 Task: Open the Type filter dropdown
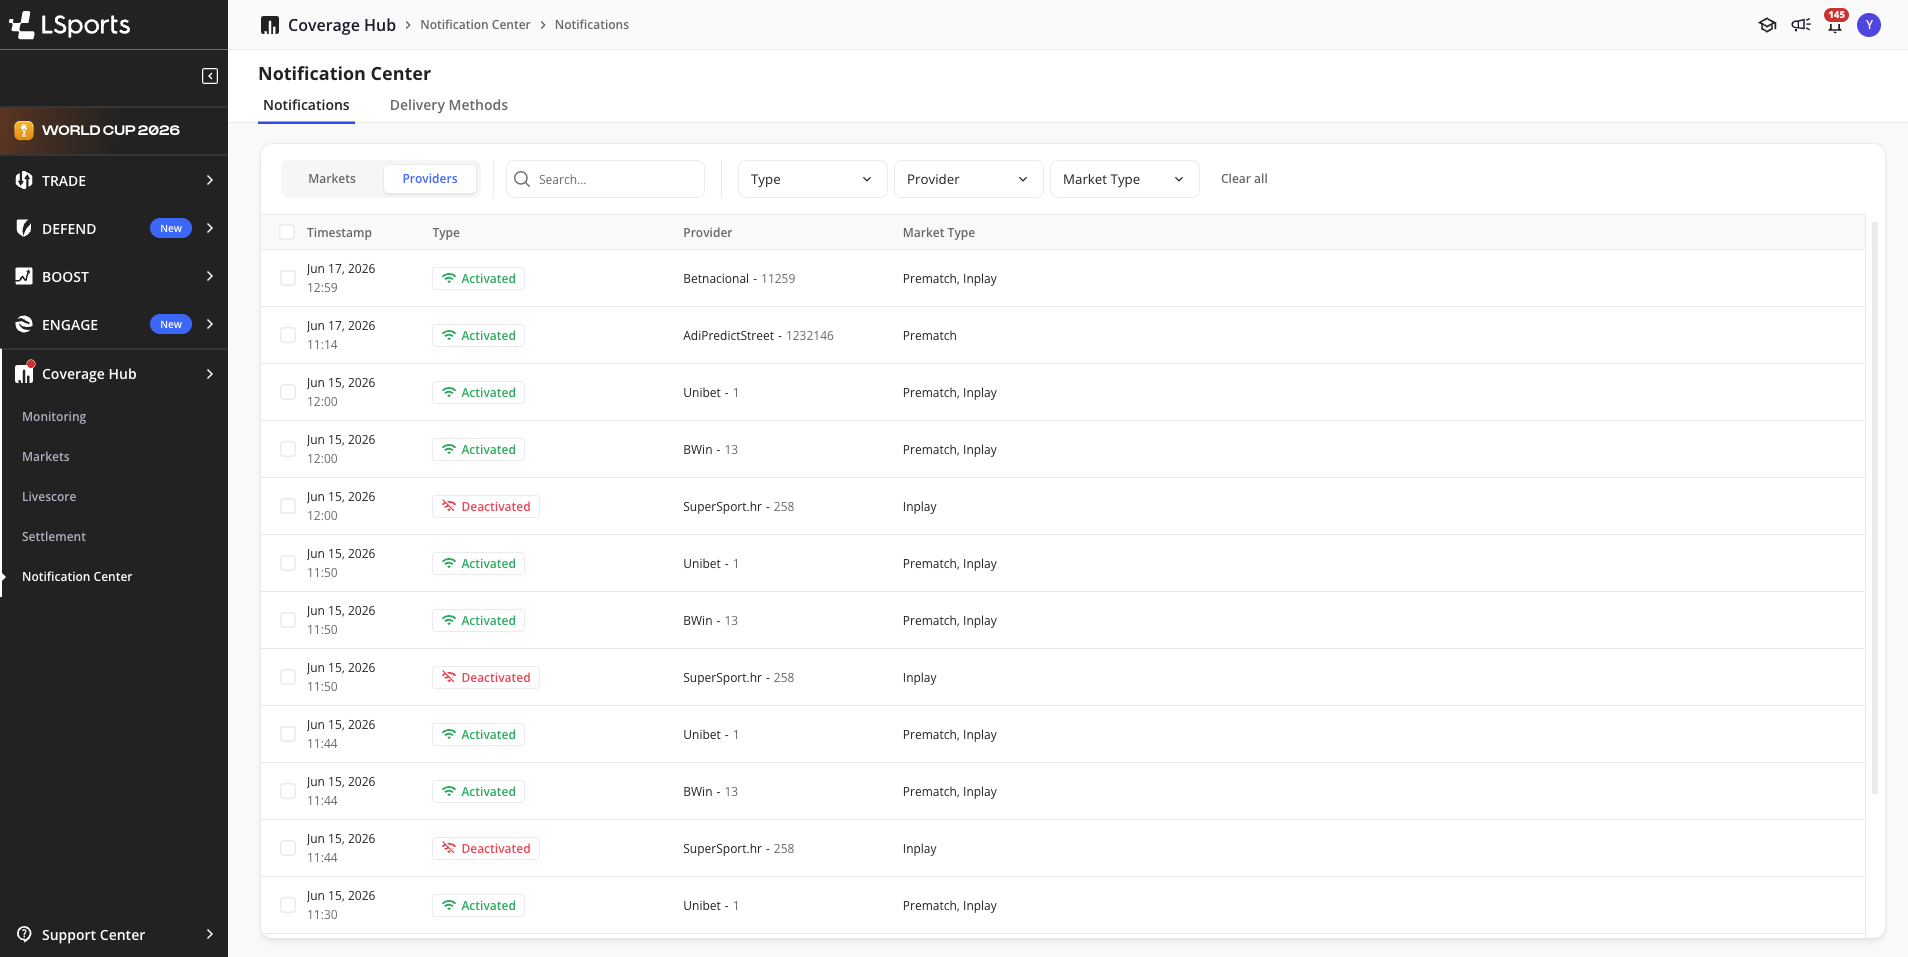pos(812,179)
